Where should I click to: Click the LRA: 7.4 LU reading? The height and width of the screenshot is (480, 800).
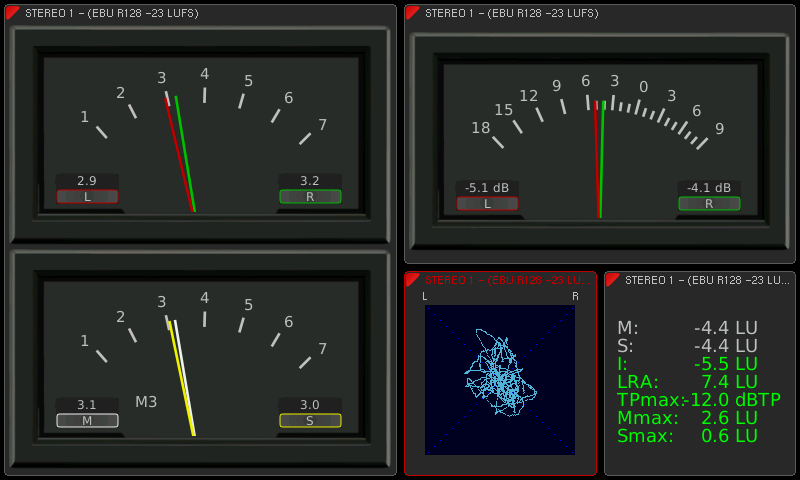point(687,382)
